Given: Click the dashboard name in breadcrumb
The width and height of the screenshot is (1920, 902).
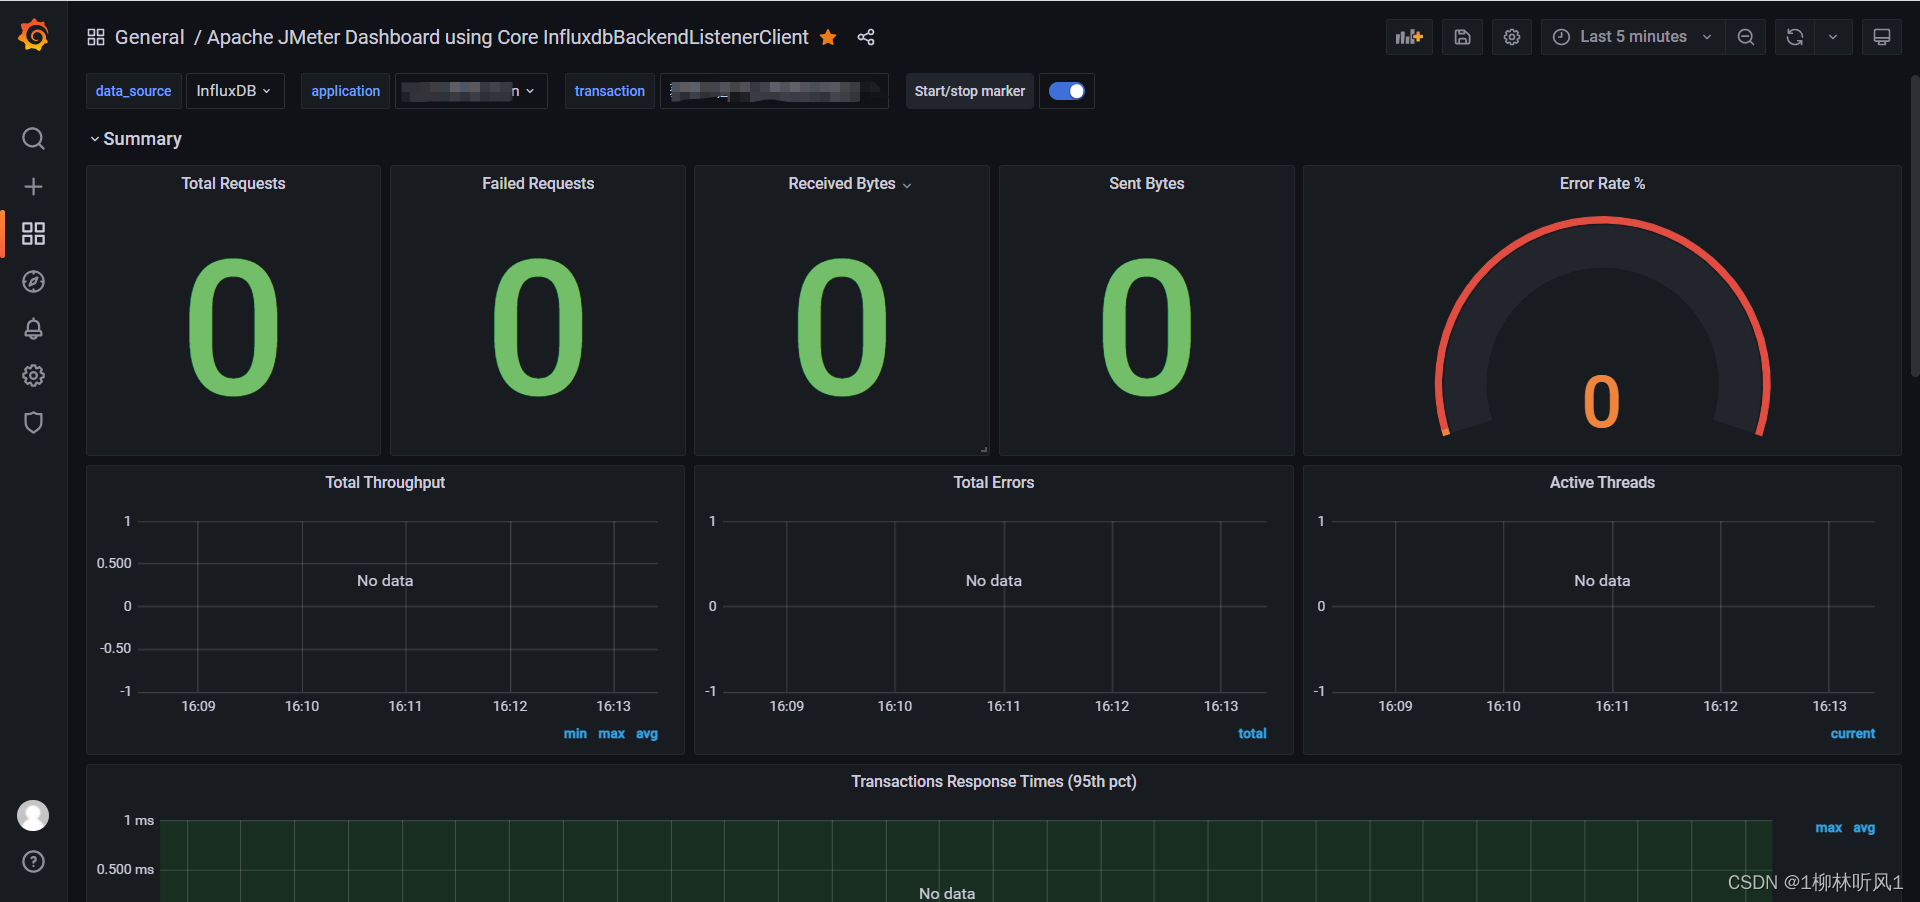Looking at the screenshot, I should (x=507, y=37).
